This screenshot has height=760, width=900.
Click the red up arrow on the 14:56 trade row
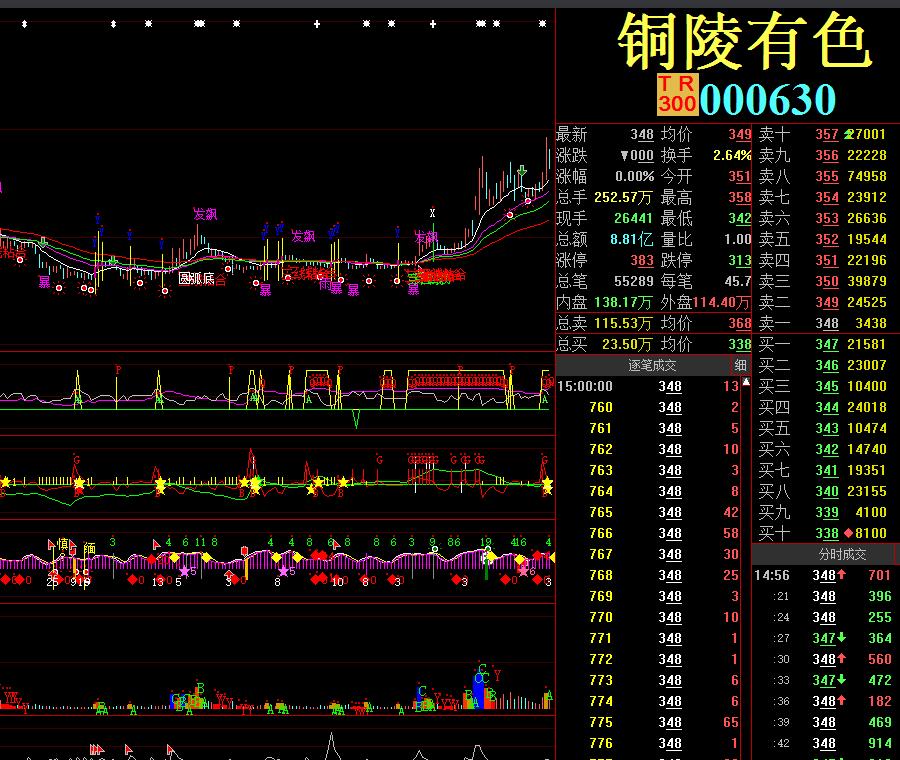pos(841,574)
